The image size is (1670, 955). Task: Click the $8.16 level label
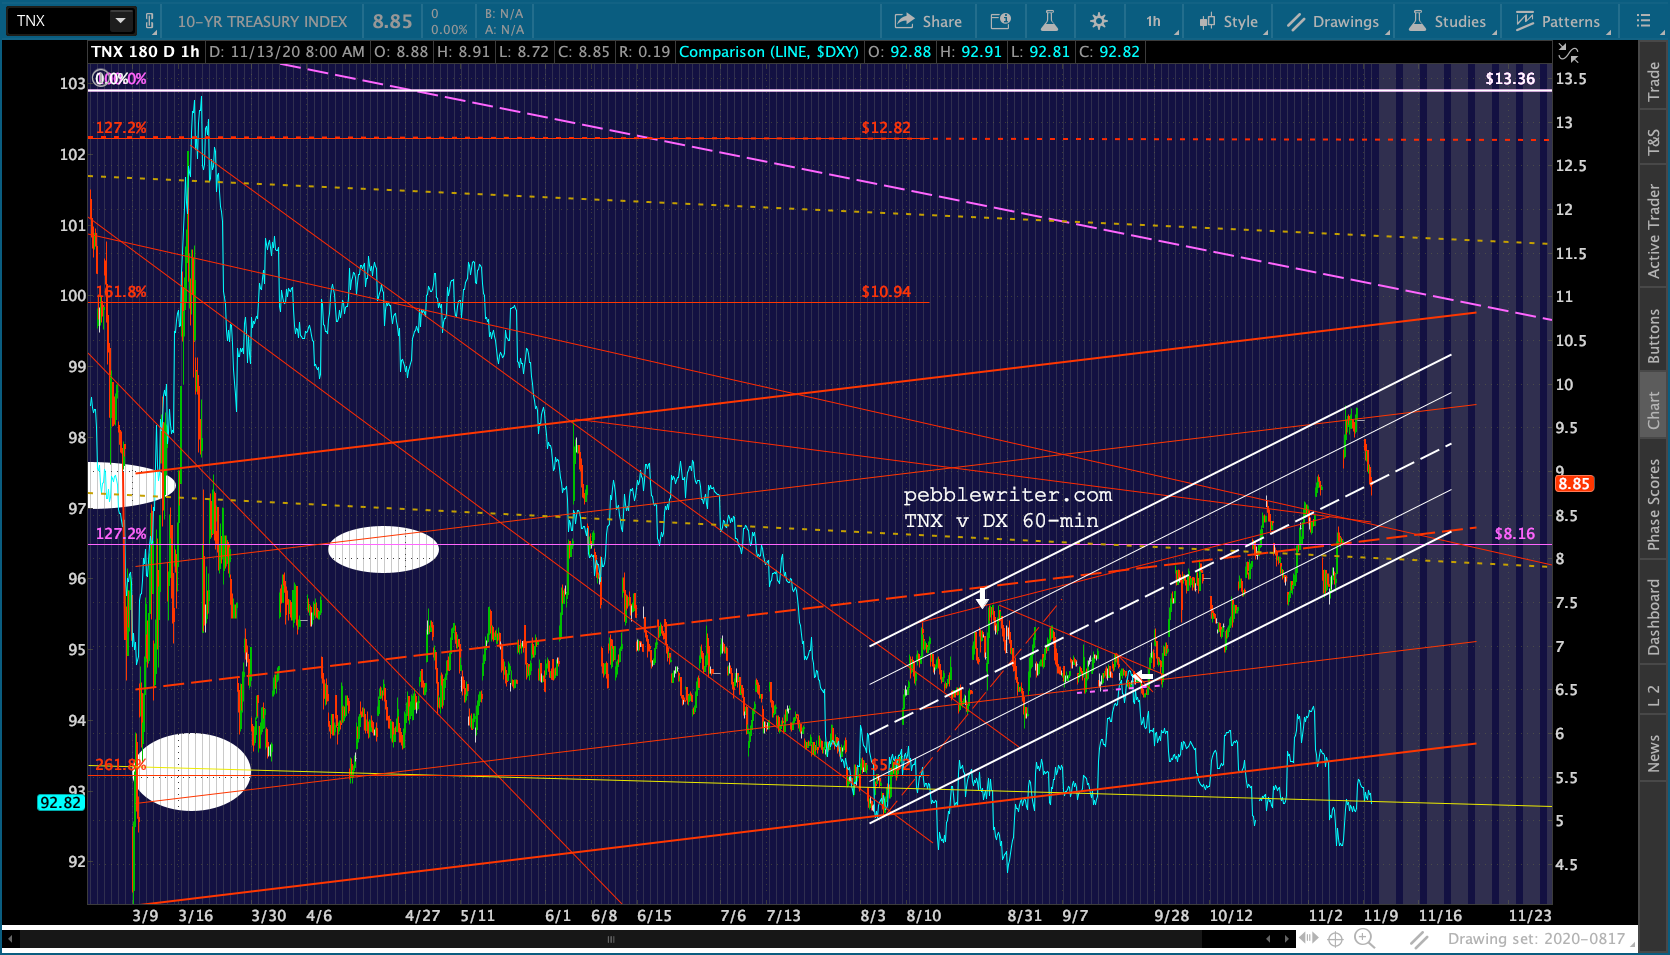click(1515, 534)
